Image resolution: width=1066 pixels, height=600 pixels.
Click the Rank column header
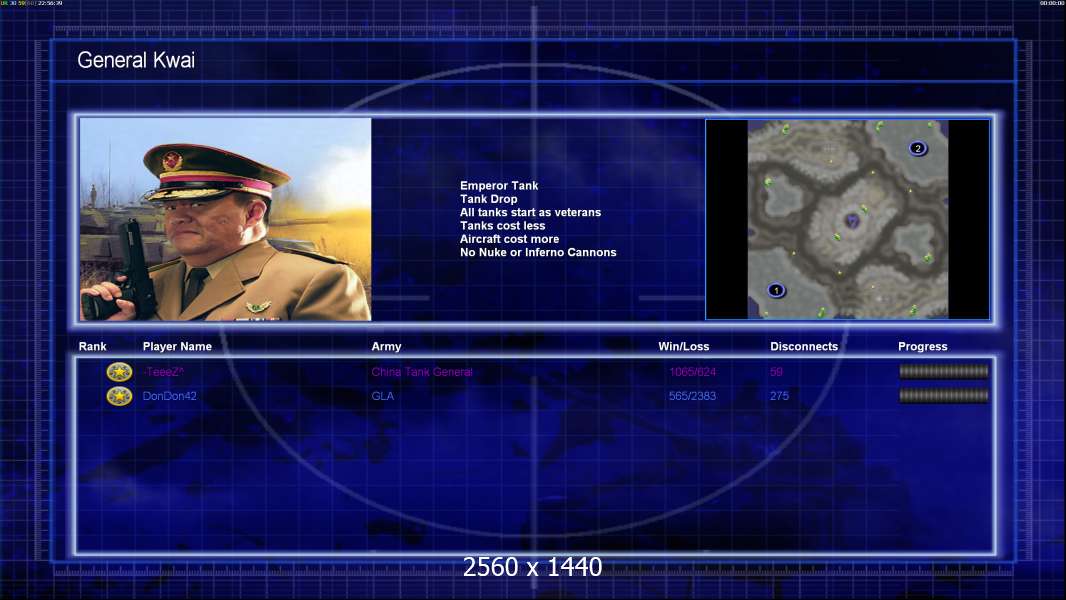point(92,347)
